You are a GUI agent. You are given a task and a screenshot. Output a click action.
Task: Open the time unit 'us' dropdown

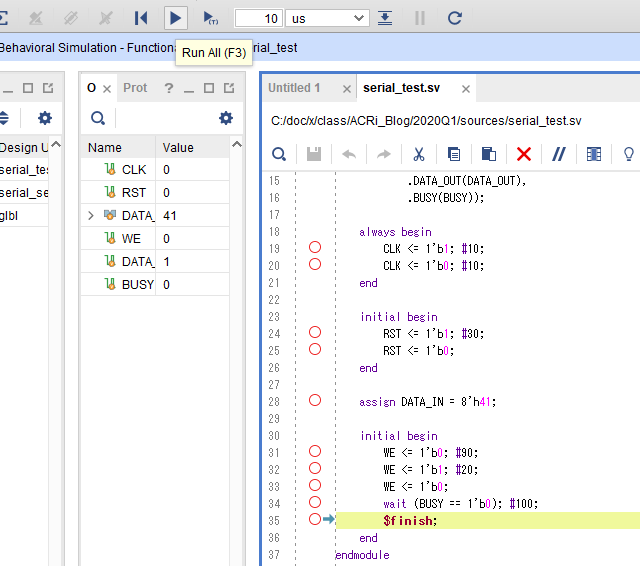[x=327, y=18]
